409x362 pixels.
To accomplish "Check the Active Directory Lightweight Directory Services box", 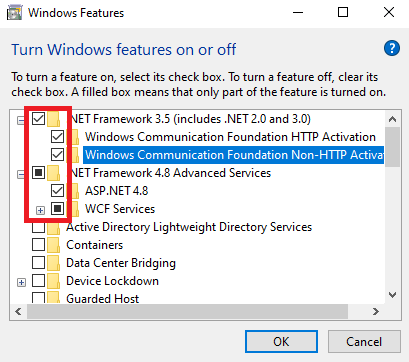I will click(39, 228).
